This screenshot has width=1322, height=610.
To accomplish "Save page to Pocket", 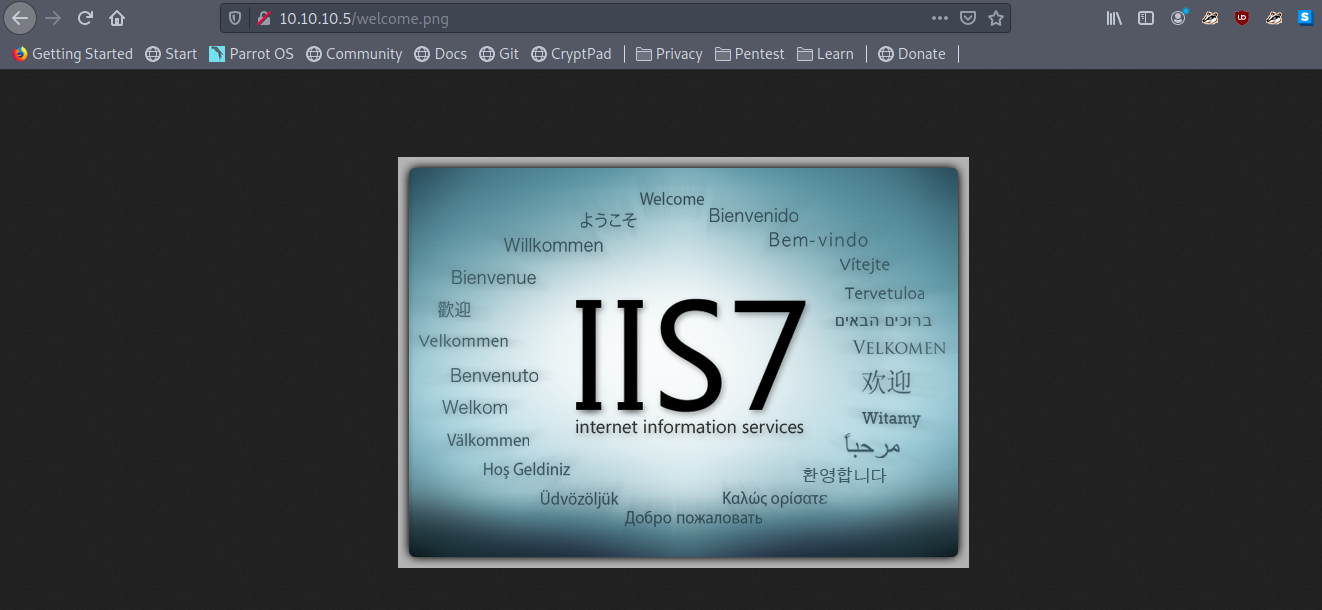I will 967,18.
